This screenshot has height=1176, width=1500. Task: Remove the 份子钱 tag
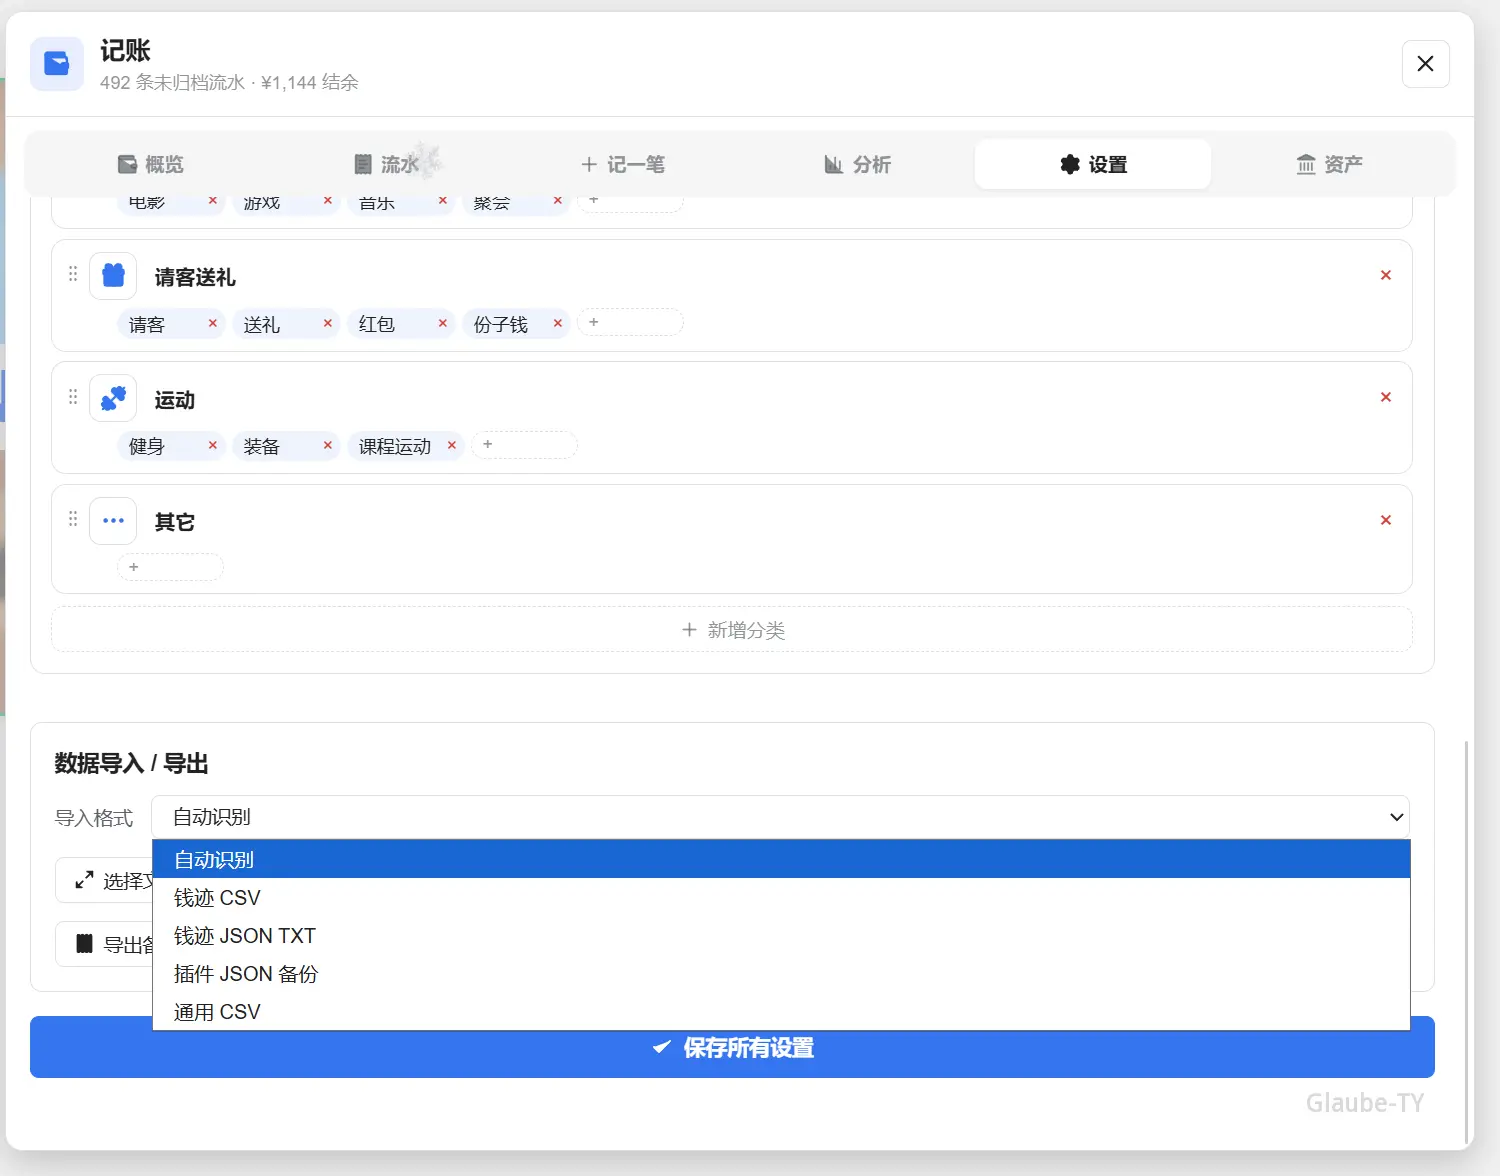[x=558, y=323]
